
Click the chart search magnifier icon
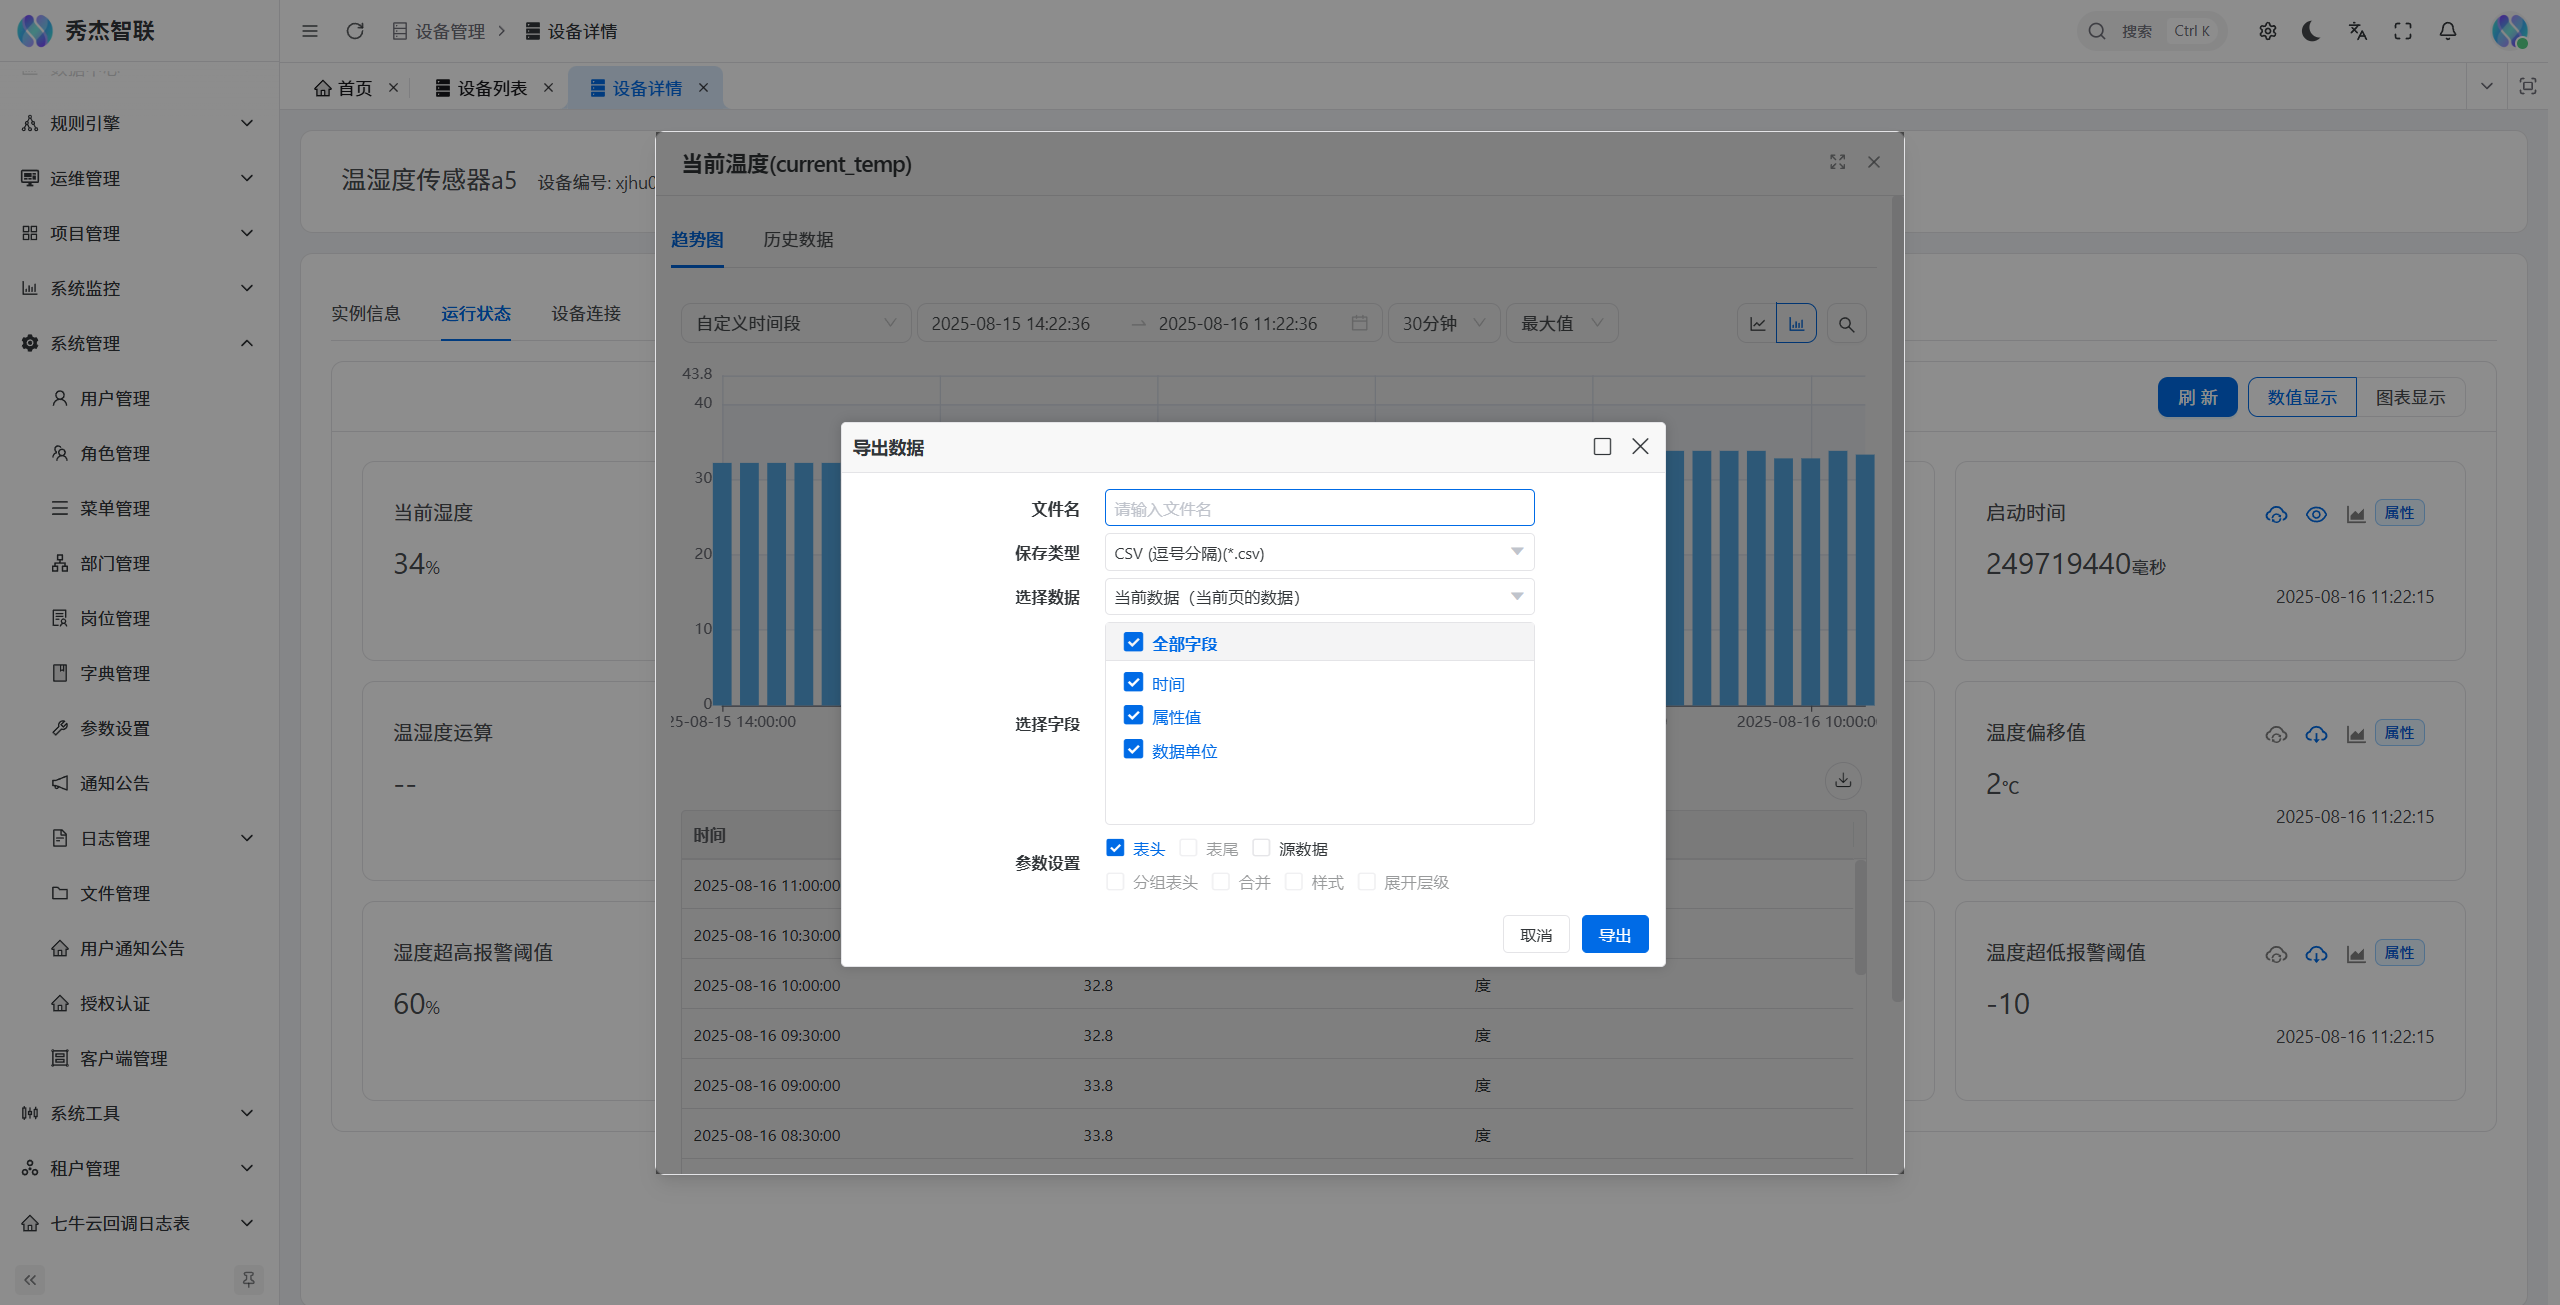click(x=1846, y=324)
